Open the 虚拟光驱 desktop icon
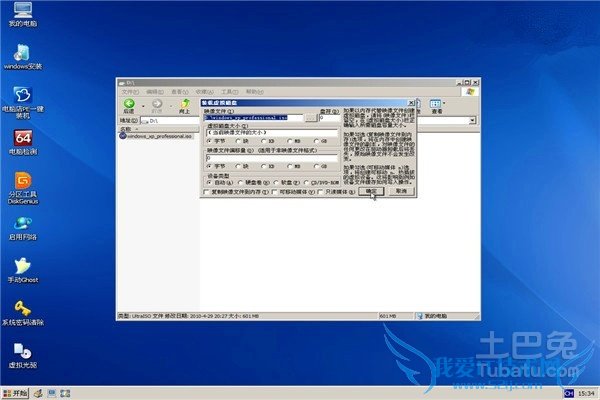The width and height of the screenshot is (600, 400). [21, 351]
